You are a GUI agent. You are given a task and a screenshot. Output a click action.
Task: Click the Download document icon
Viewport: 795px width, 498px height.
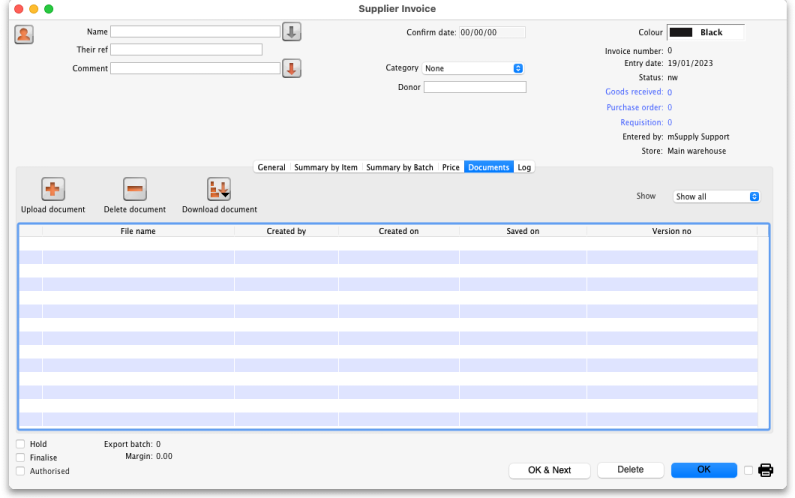219,189
